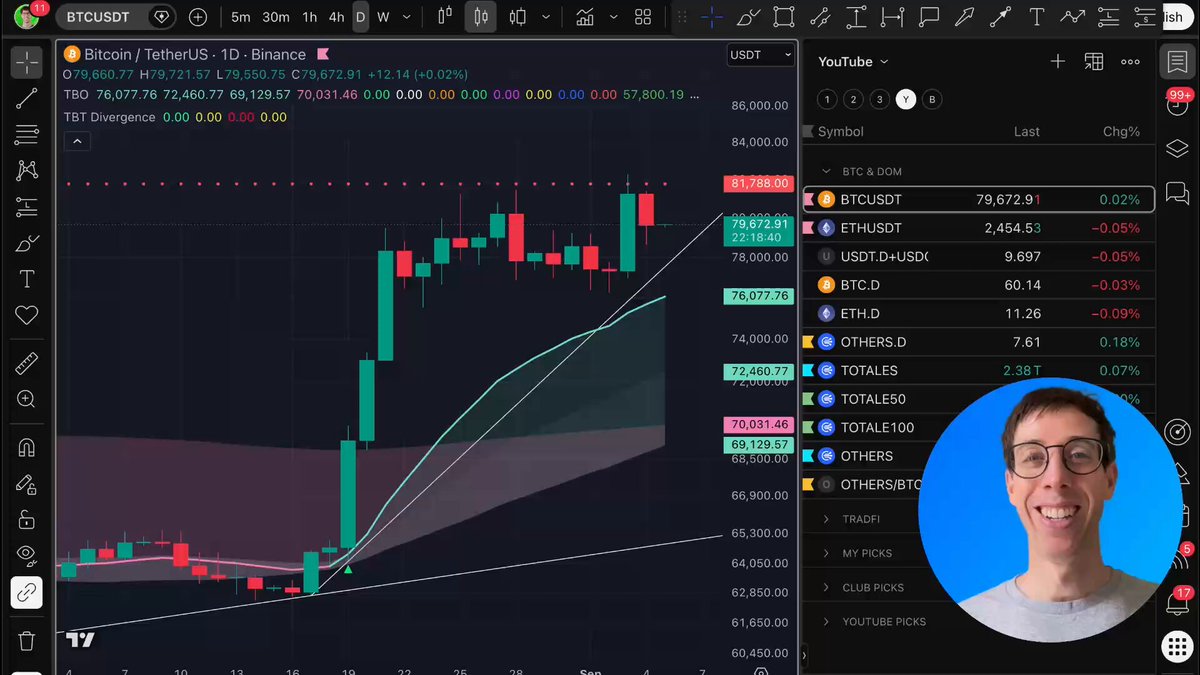The image size is (1200, 675).
Task: Open the alerts bell with 17 notifications
Action: tap(1177, 603)
